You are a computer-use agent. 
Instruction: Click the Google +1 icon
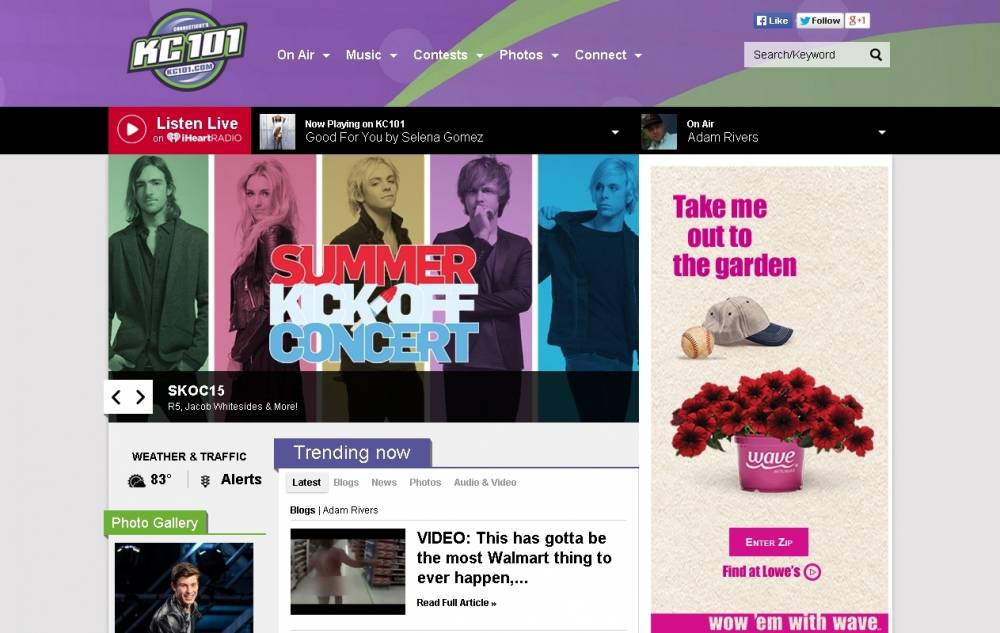coord(857,20)
